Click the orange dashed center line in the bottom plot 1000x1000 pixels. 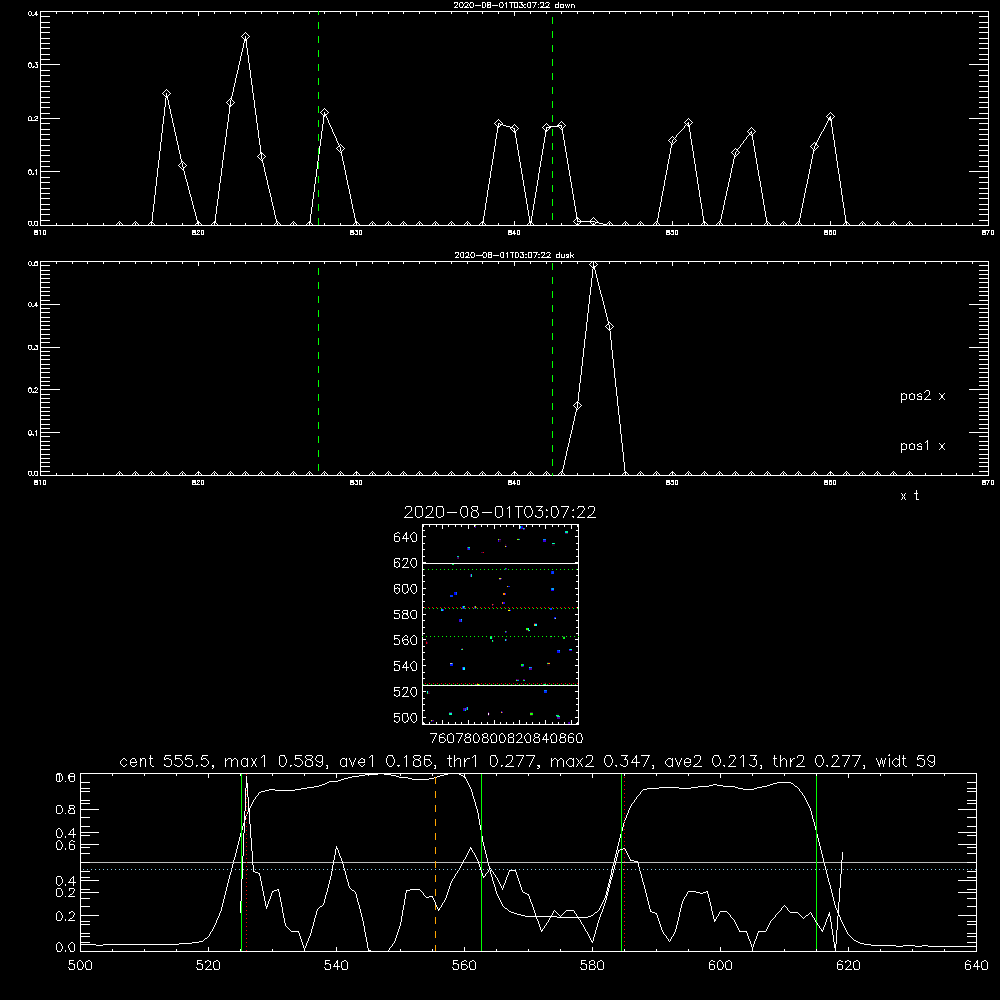coord(436,862)
